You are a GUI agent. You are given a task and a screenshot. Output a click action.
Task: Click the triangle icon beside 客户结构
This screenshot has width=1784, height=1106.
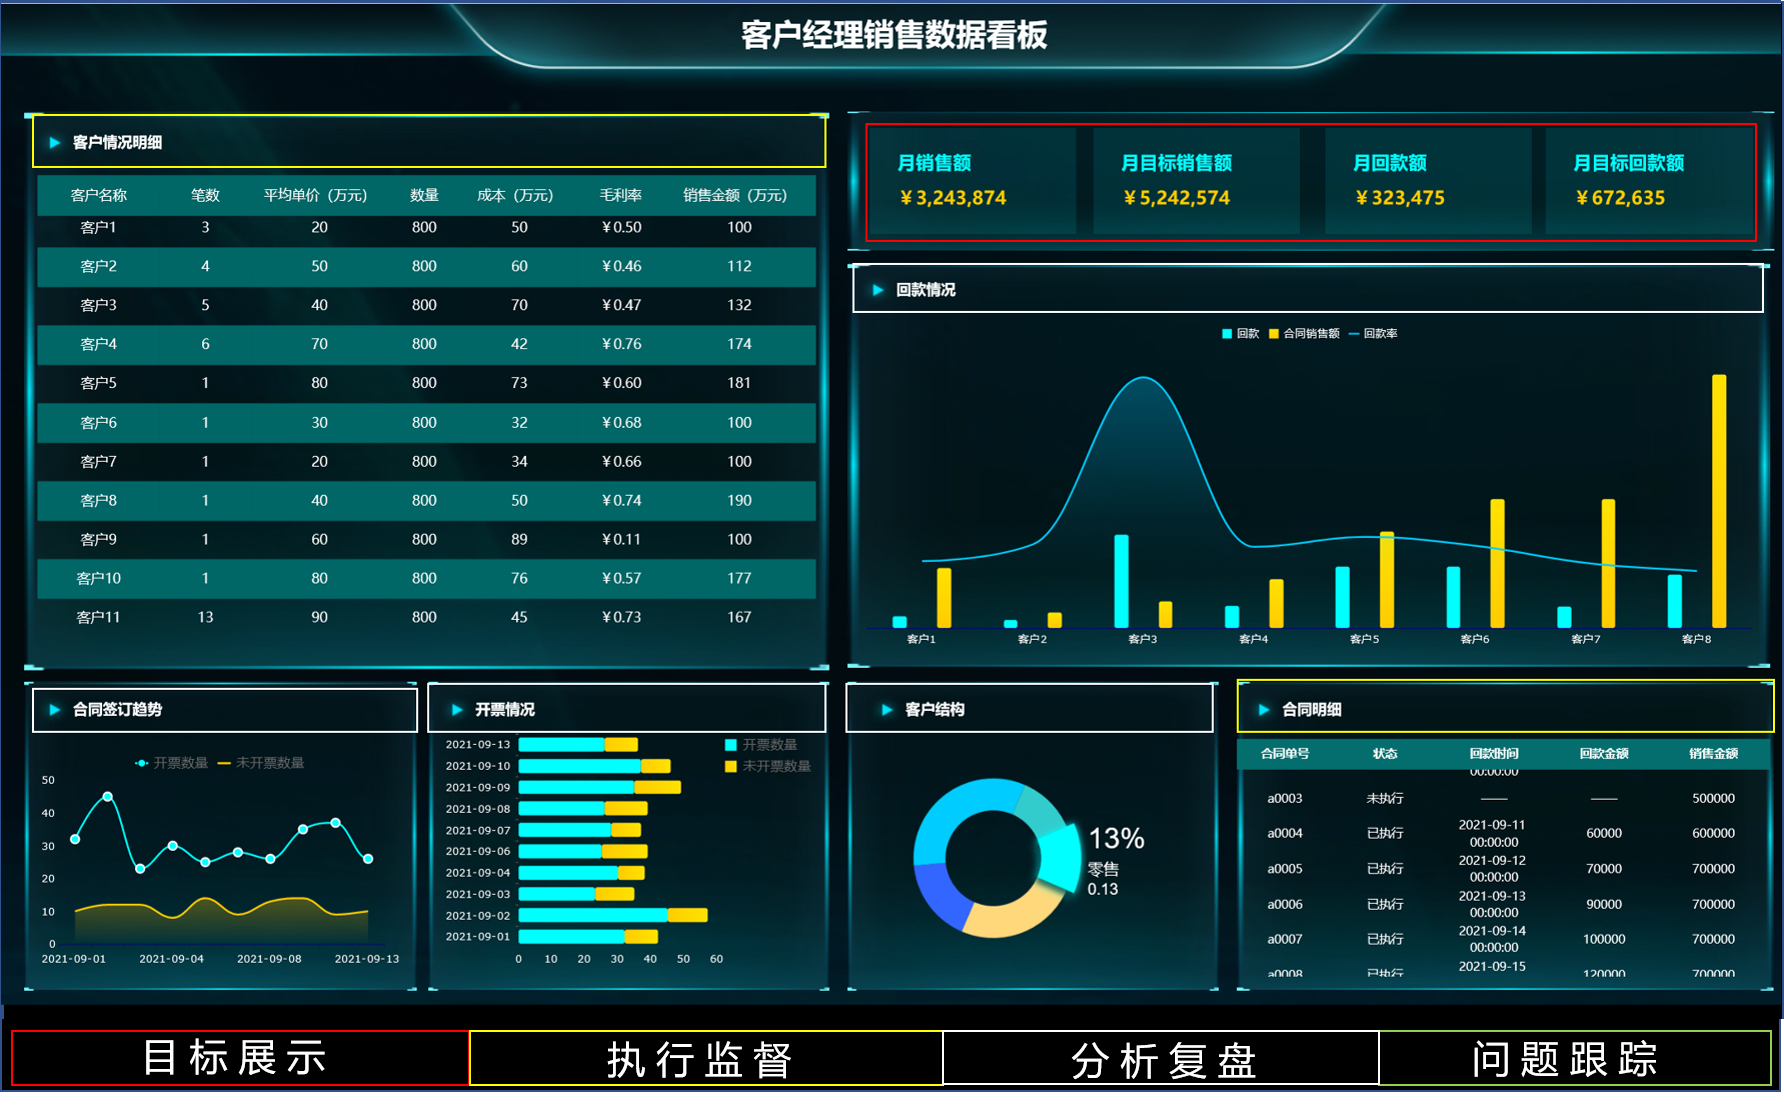coord(887,710)
